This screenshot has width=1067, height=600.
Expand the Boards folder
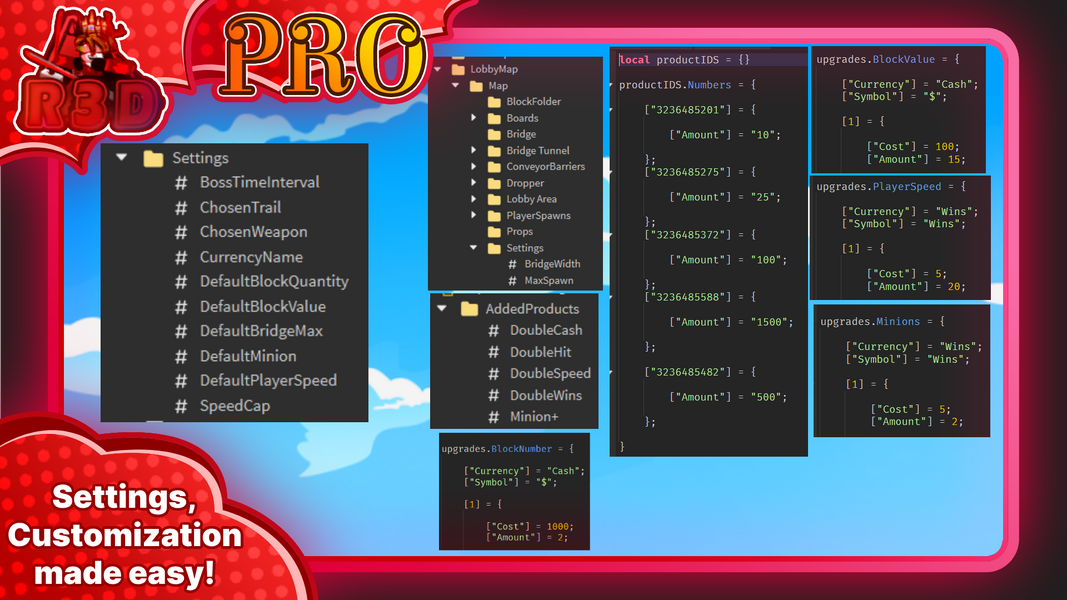click(x=474, y=118)
